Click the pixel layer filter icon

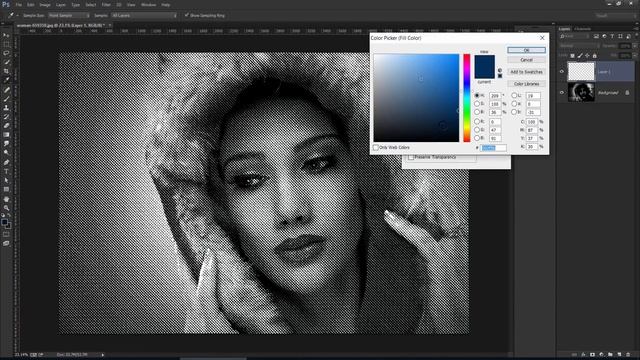(596, 36)
